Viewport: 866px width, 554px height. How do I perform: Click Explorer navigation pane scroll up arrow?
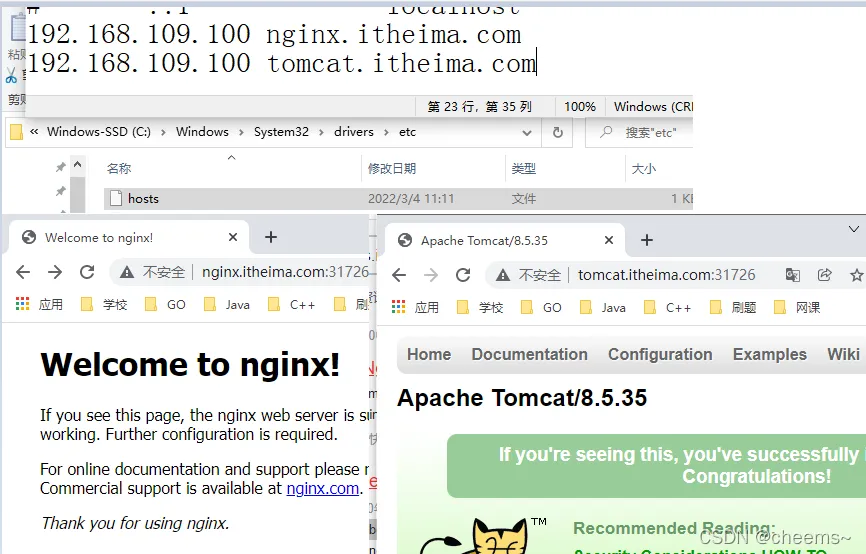coord(77,165)
